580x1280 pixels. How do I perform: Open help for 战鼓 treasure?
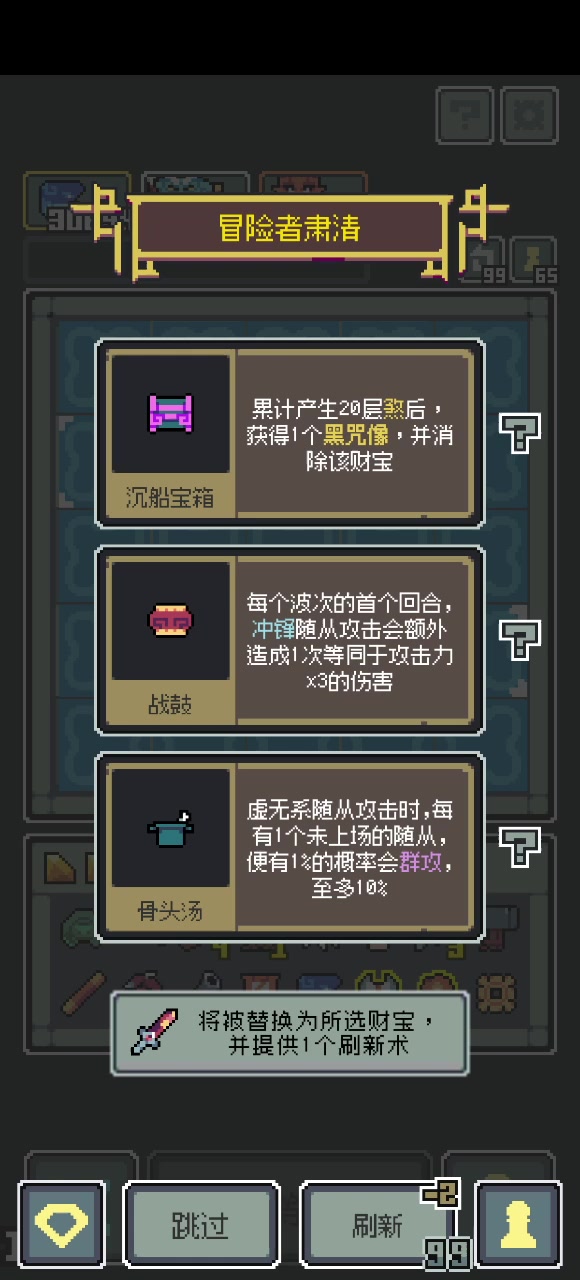click(x=519, y=639)
